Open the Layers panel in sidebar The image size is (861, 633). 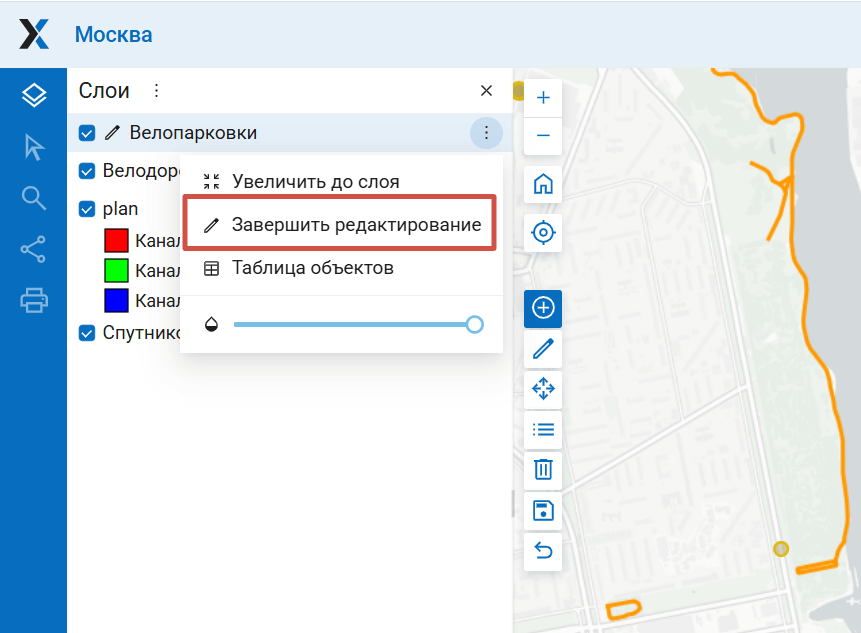coord(34,96)
